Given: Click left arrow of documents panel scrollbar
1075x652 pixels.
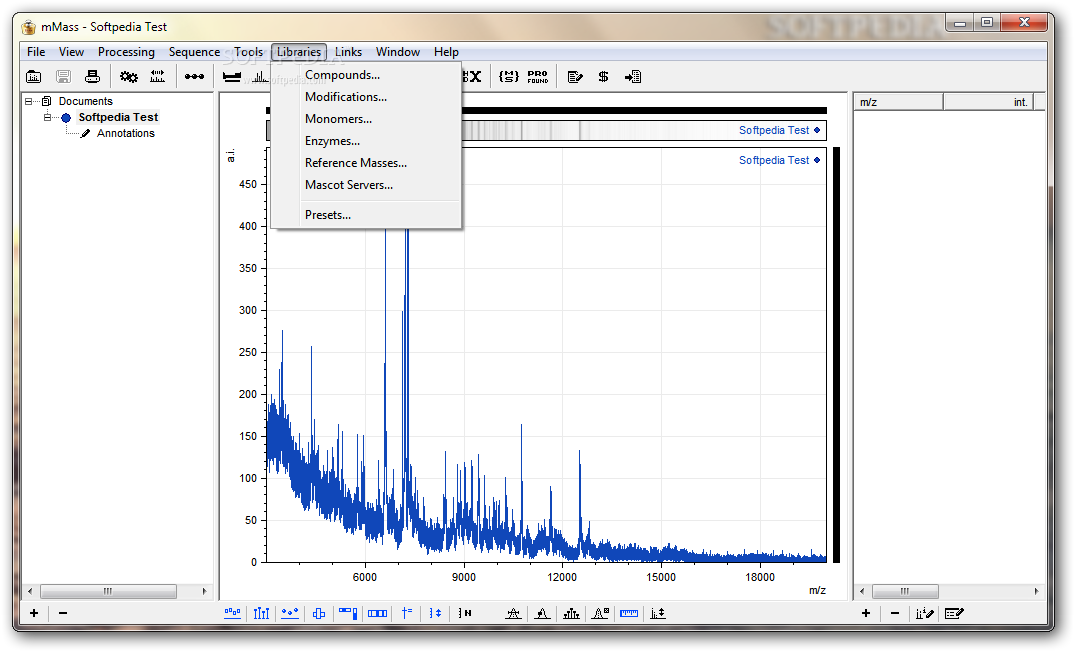Looking at the screenshot, I should pyautogui.click(x=29, y=591).
